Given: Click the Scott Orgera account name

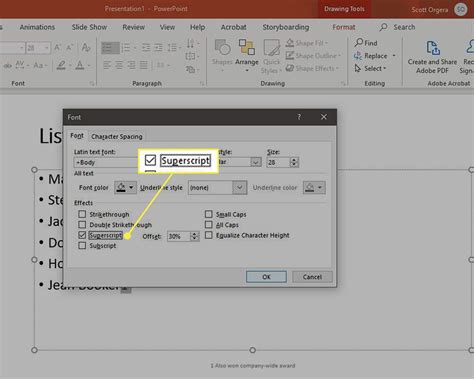Looking at the screenshot, I should 430,10.
